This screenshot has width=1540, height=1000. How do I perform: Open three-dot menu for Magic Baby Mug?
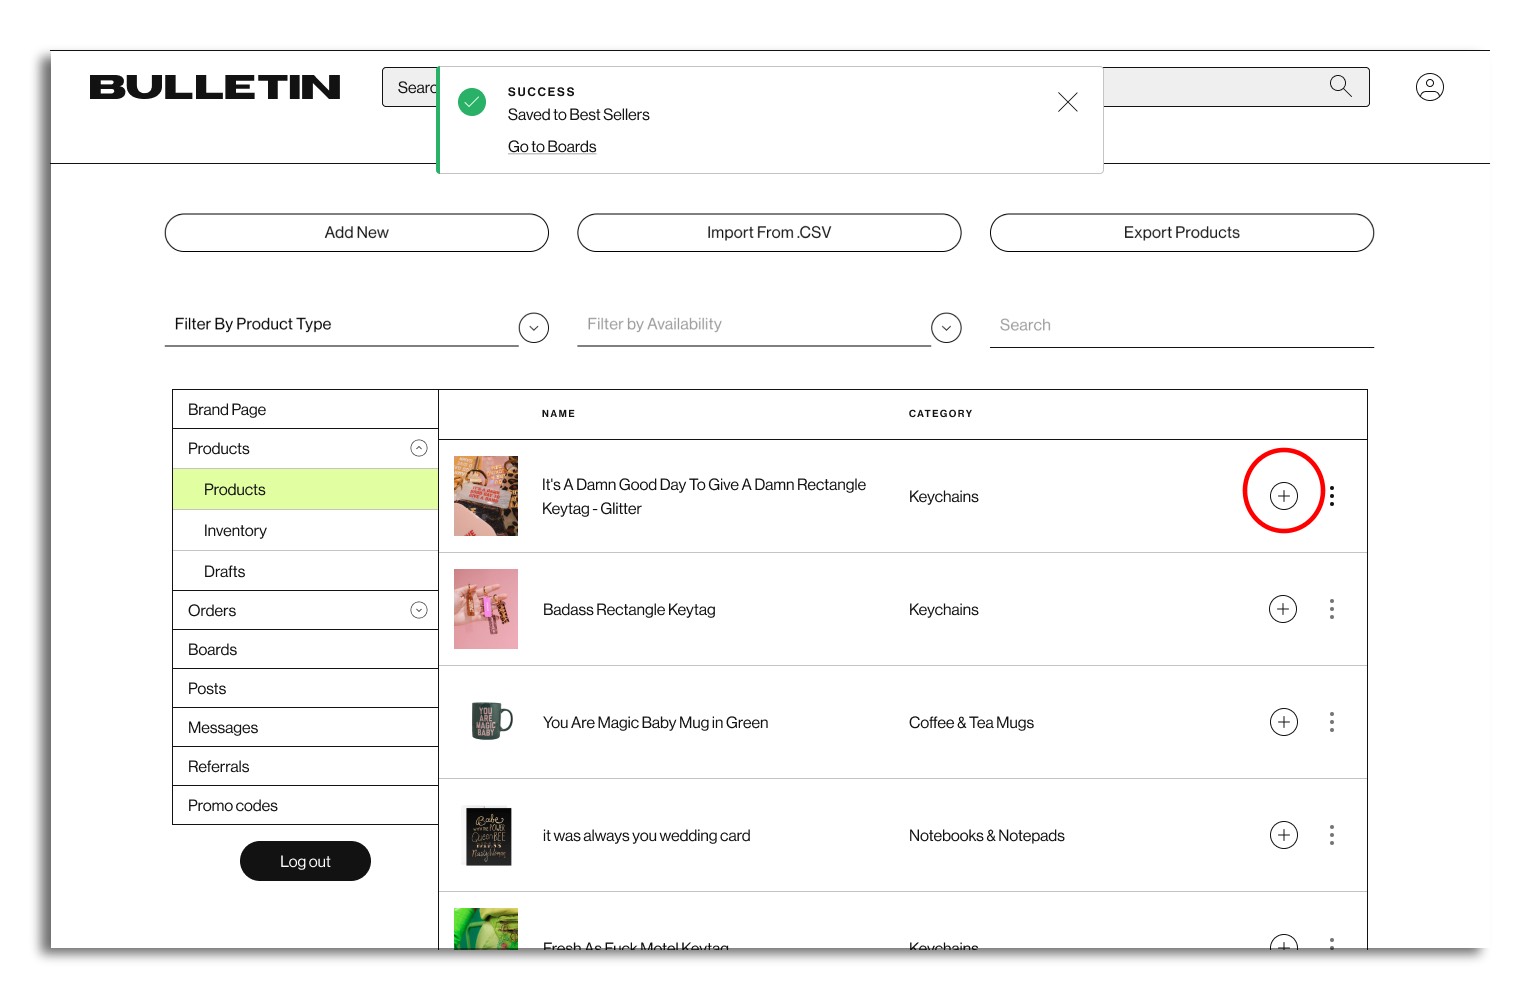point(1332,722)
